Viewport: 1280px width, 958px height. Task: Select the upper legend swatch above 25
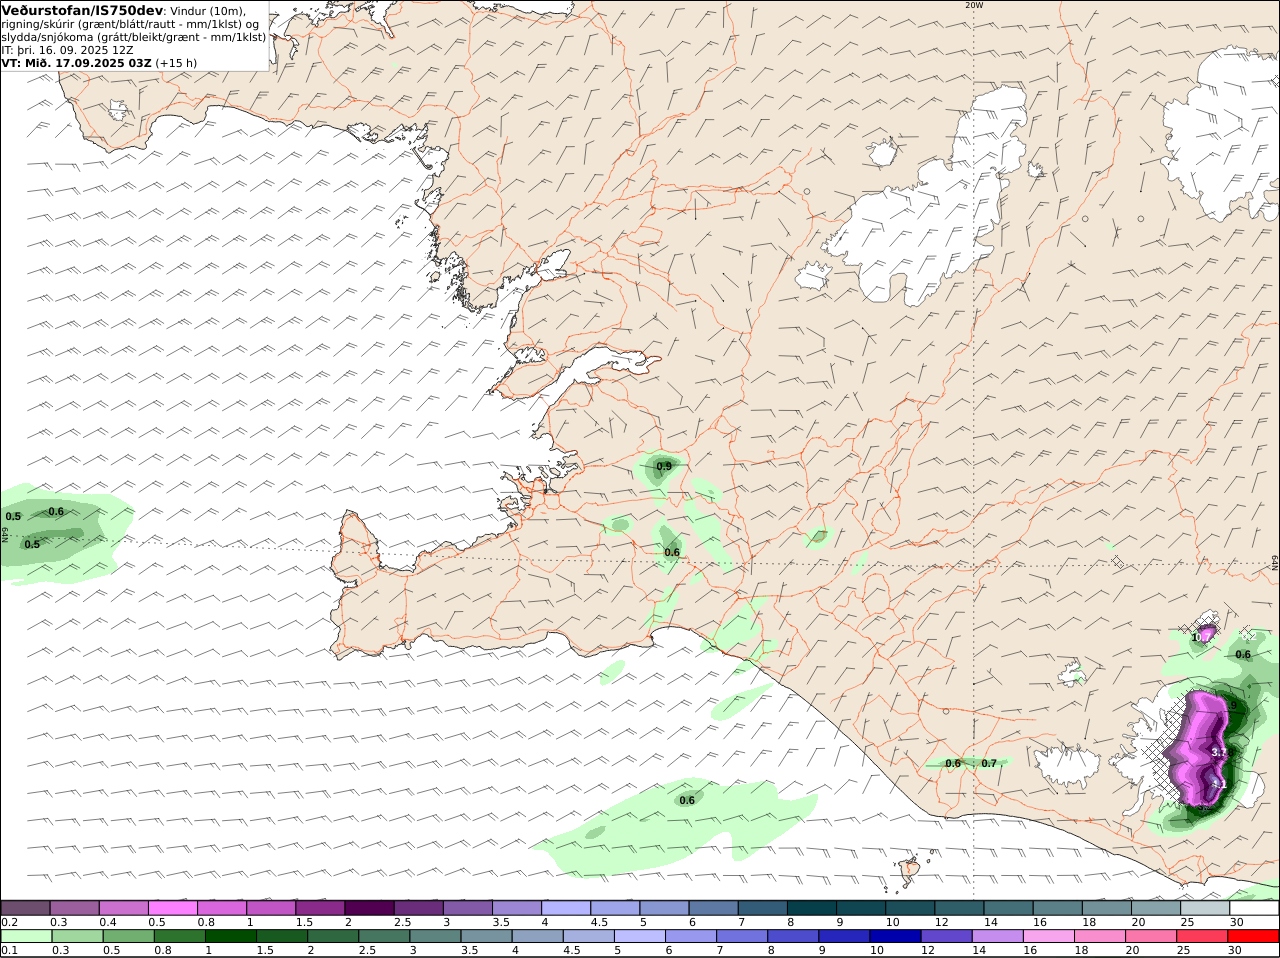(1205, 908)
